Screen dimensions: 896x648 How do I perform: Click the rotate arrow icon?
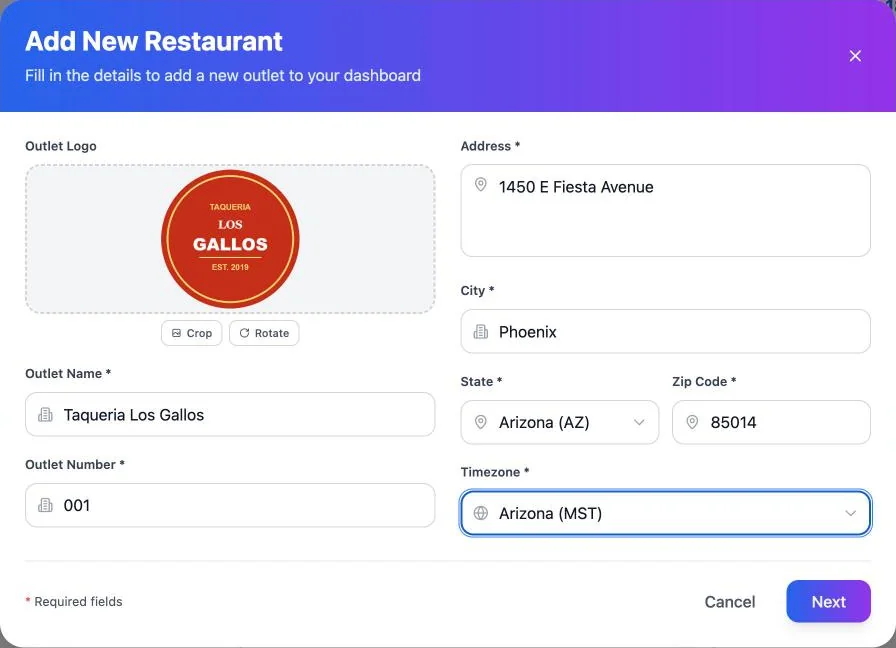click(244, 333)
